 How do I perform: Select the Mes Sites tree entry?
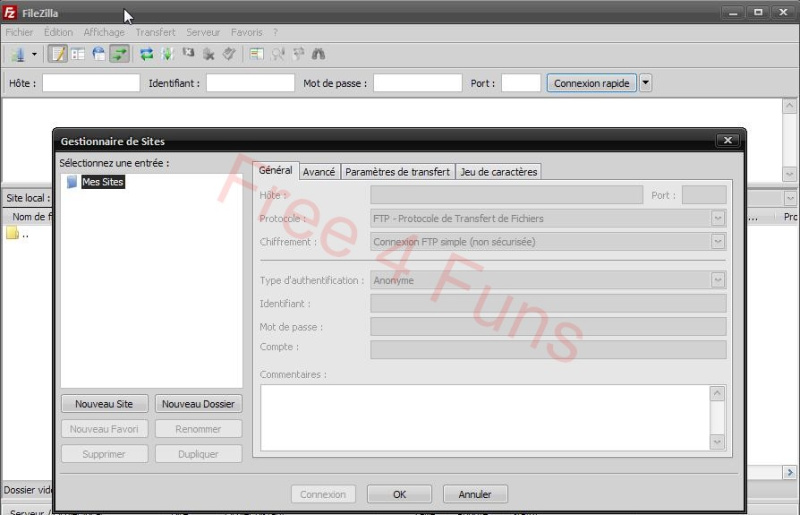[x=102, y=182]
